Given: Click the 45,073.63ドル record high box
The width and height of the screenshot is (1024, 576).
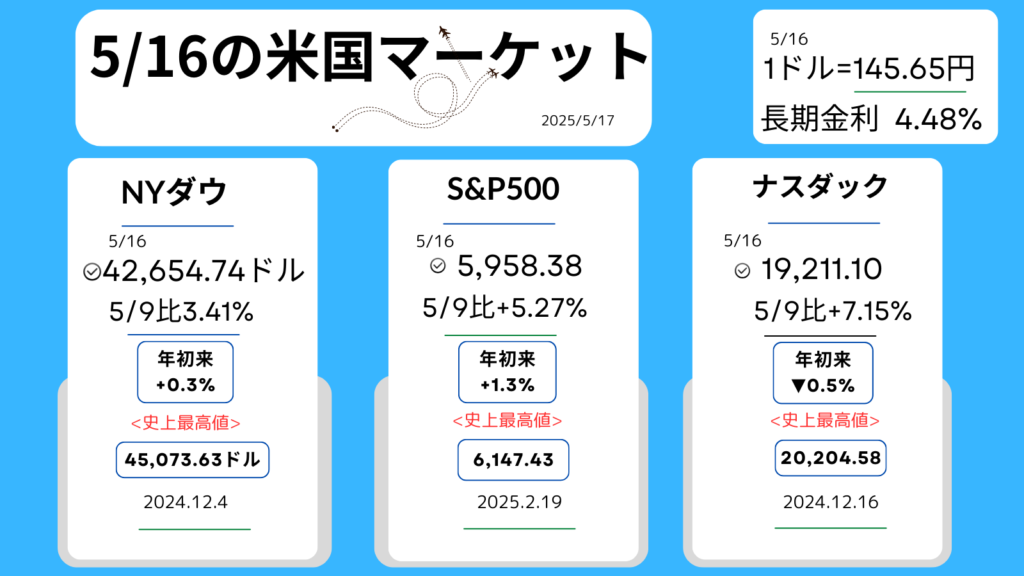Looking at the screenshot, I should tap(193, 460).
